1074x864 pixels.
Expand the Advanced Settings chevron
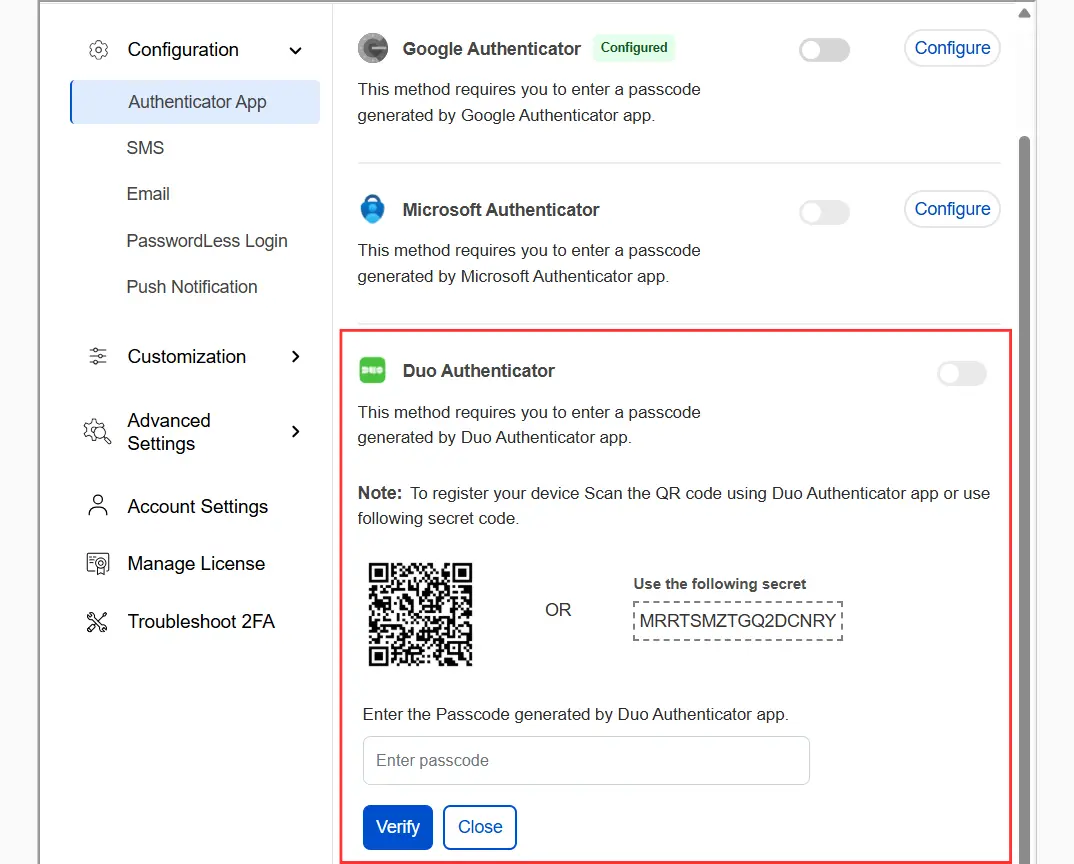pyautogui.click(x=296, y=431)
